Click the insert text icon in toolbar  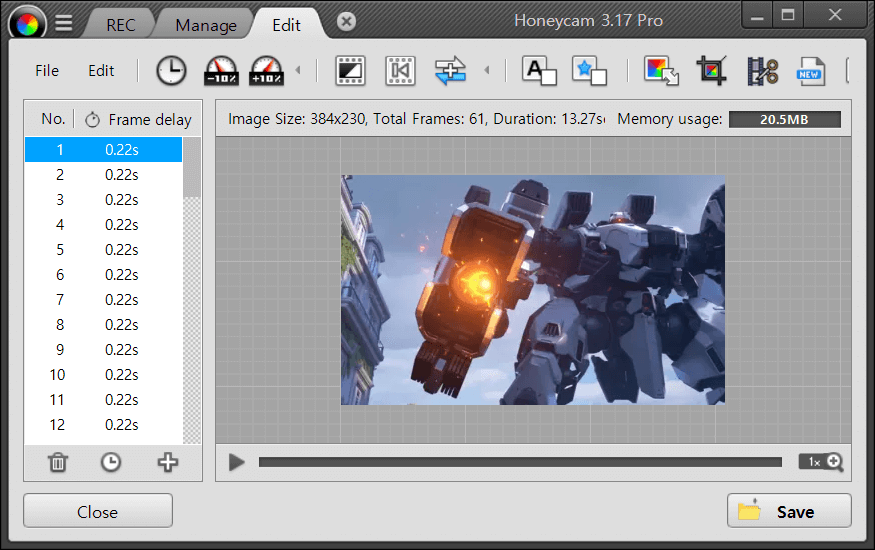[x=539, y=71]
